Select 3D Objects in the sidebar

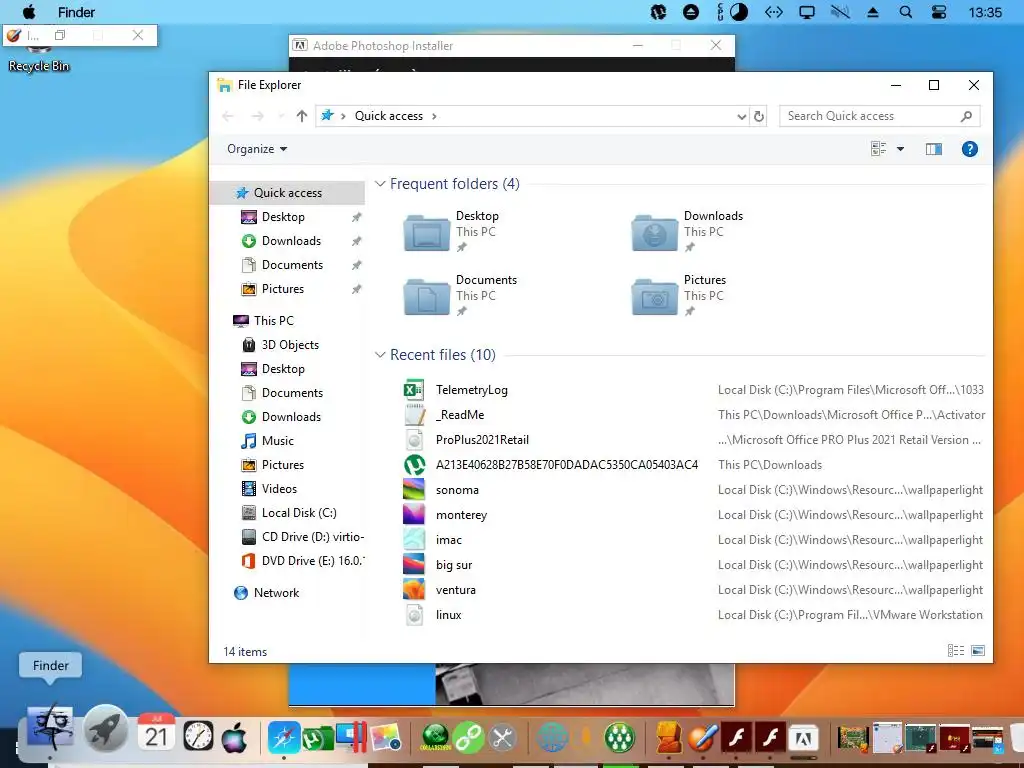coord(290,345)
